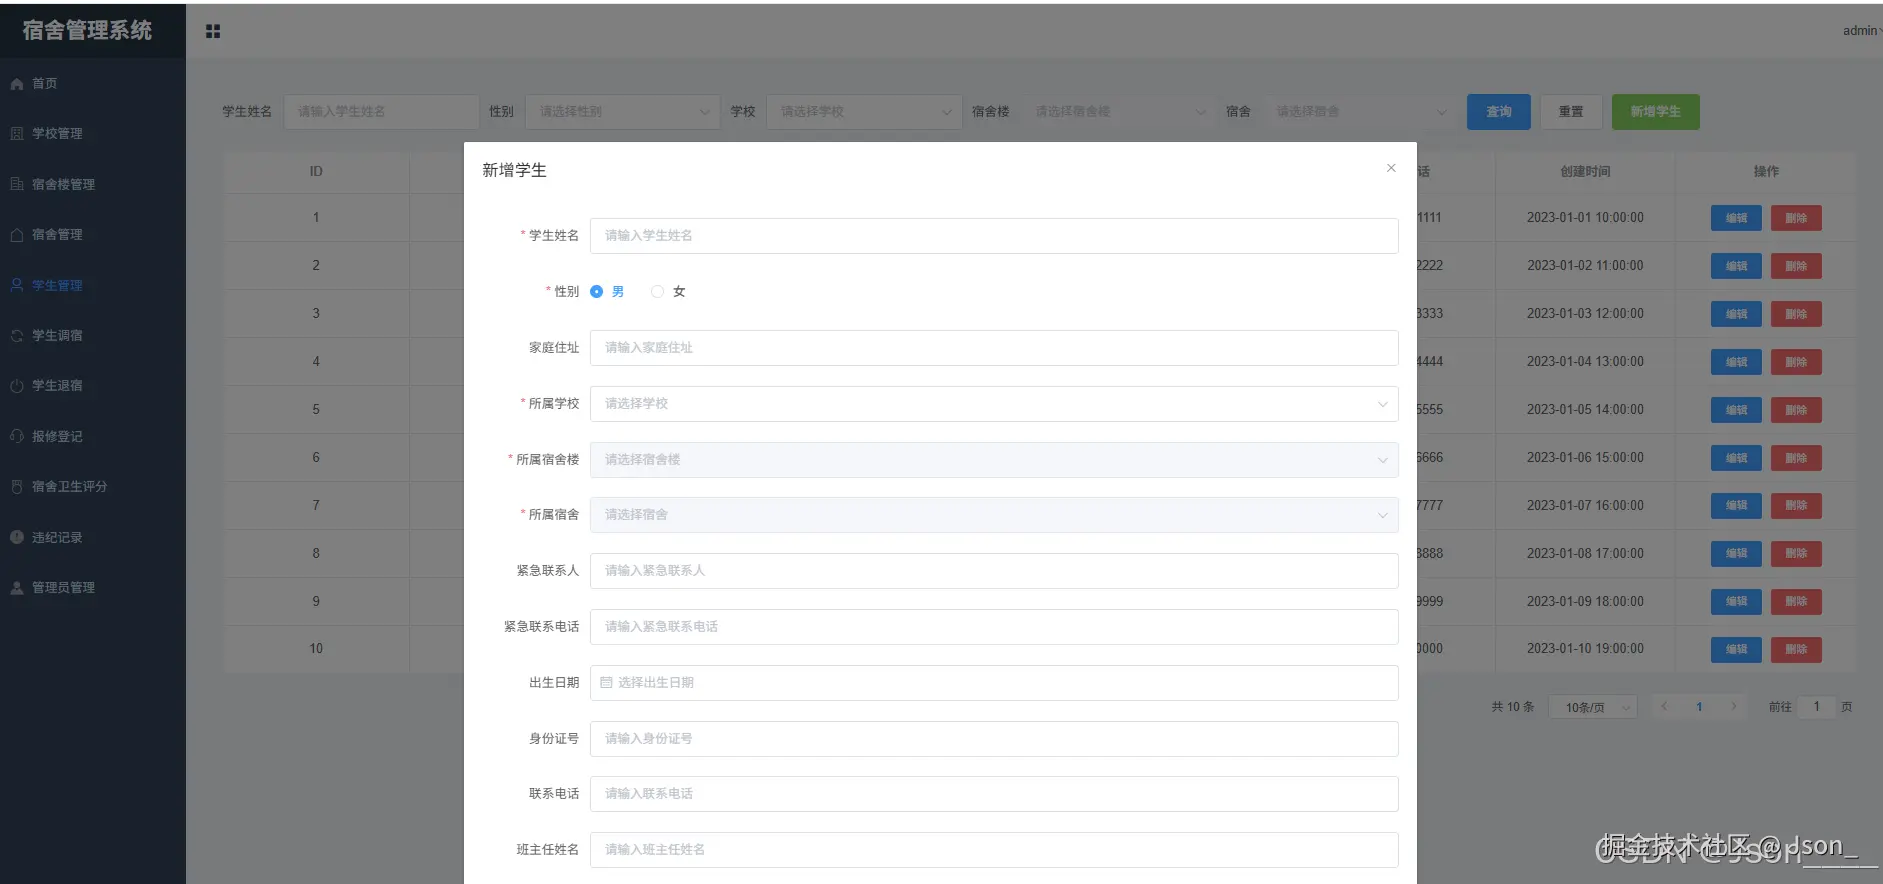1883x884 pixels.
Task: Toggle the sidebar collapse grid icon
Action: [x=213, y=31]
